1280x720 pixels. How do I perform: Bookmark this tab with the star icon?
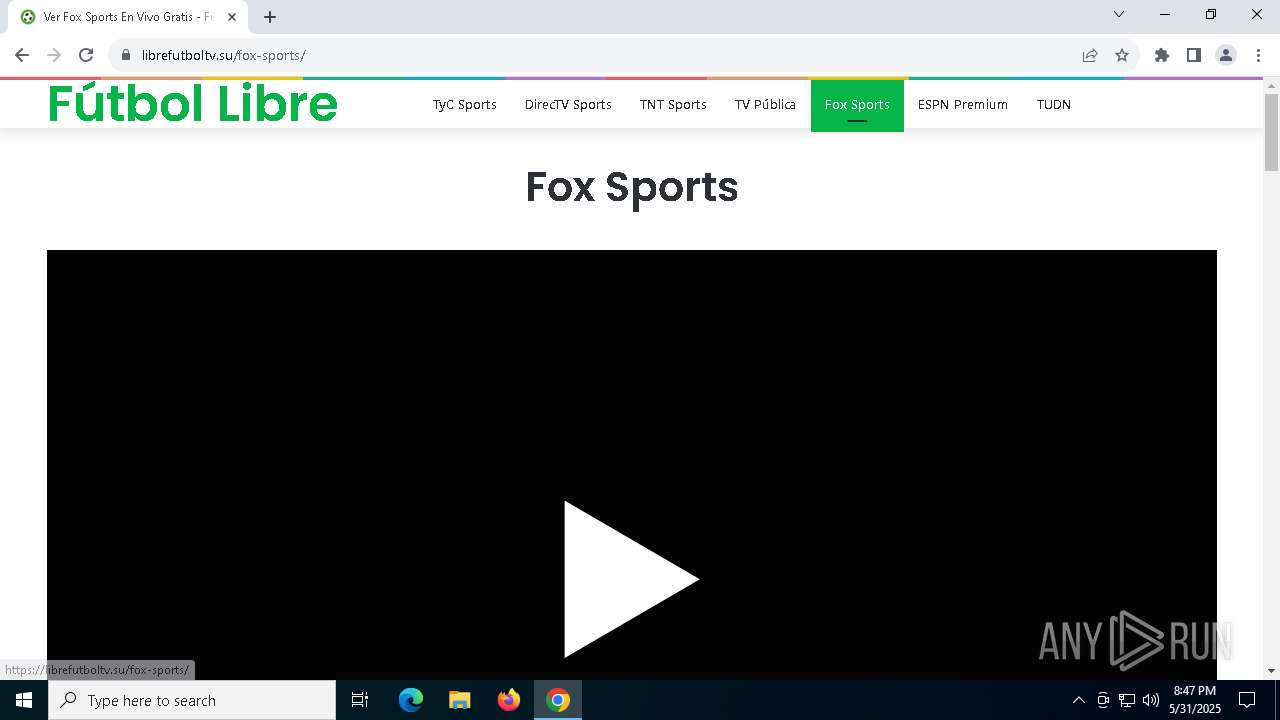1122,55
